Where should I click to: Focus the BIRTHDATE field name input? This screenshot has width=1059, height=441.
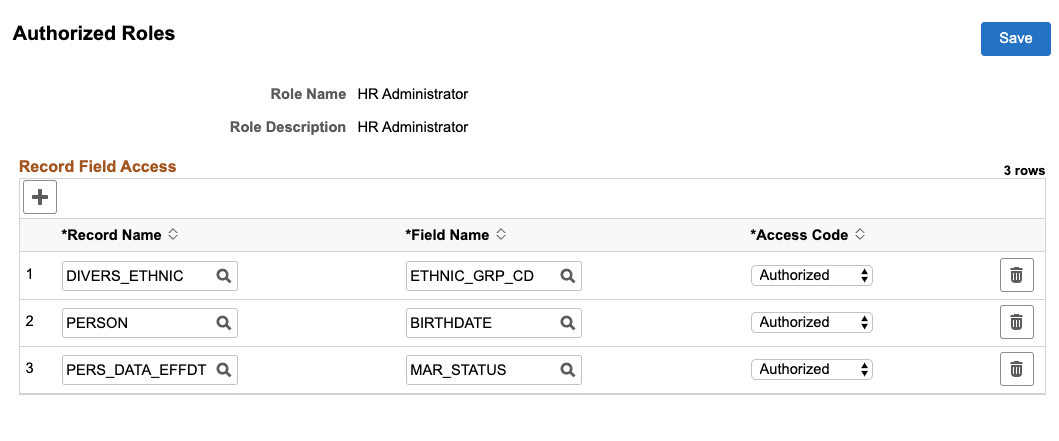(x=481, y=323)
